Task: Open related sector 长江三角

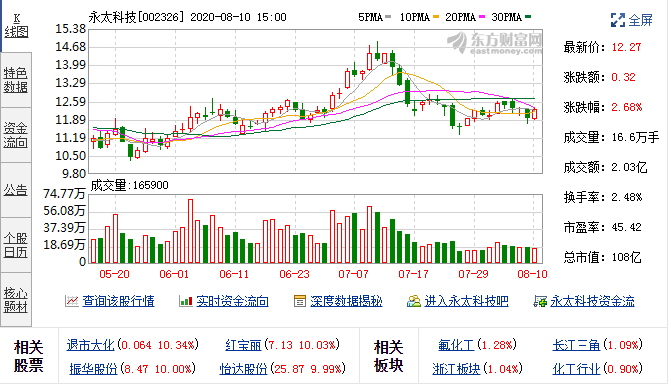Action: [x=576, y=345]
